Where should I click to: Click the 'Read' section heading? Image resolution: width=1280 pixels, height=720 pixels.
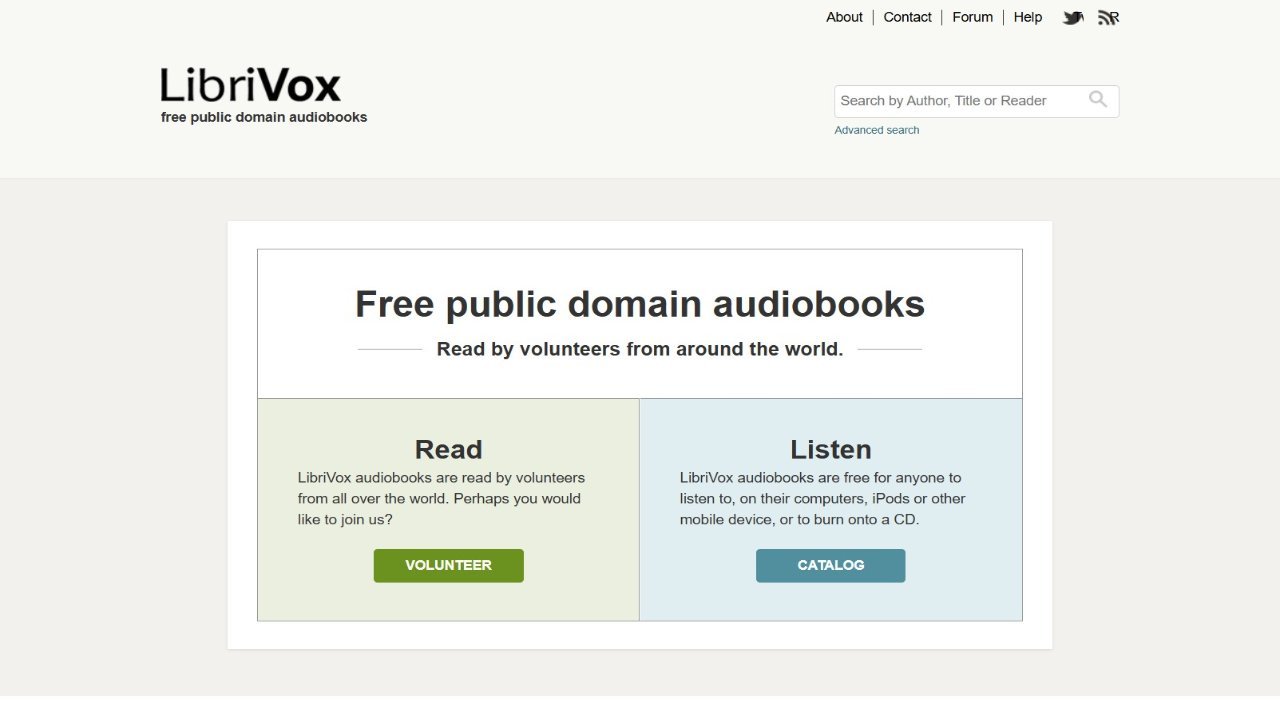[x=449, y=449]
